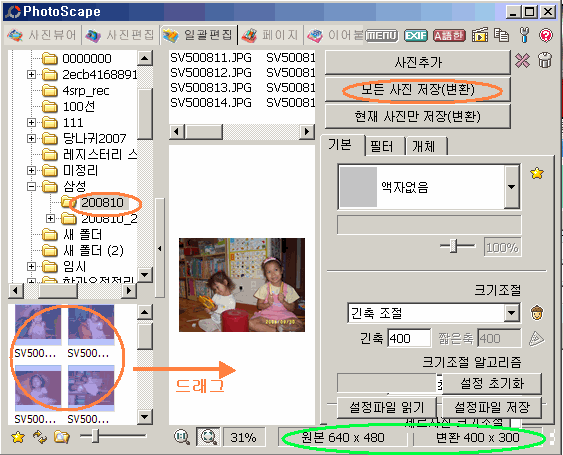Select the 일괄편집 tab
The height and width of the screenshot is (455, 563).
[198, 35]
